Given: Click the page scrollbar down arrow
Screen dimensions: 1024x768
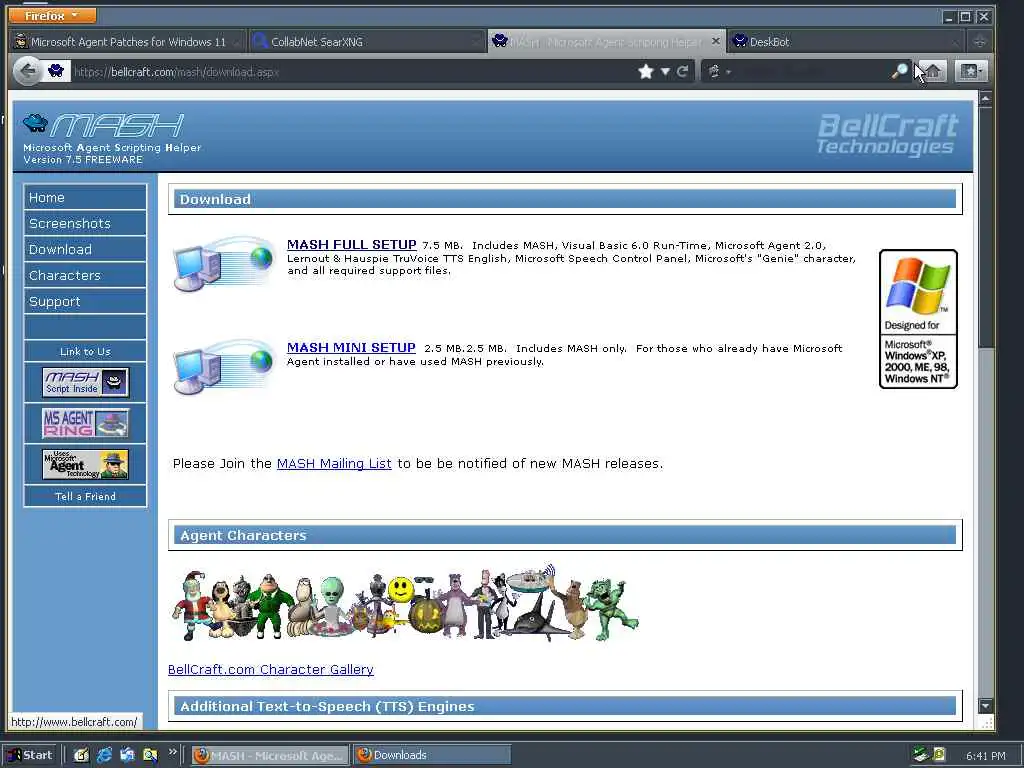Looking at the screenshot, I should (985, 705).
